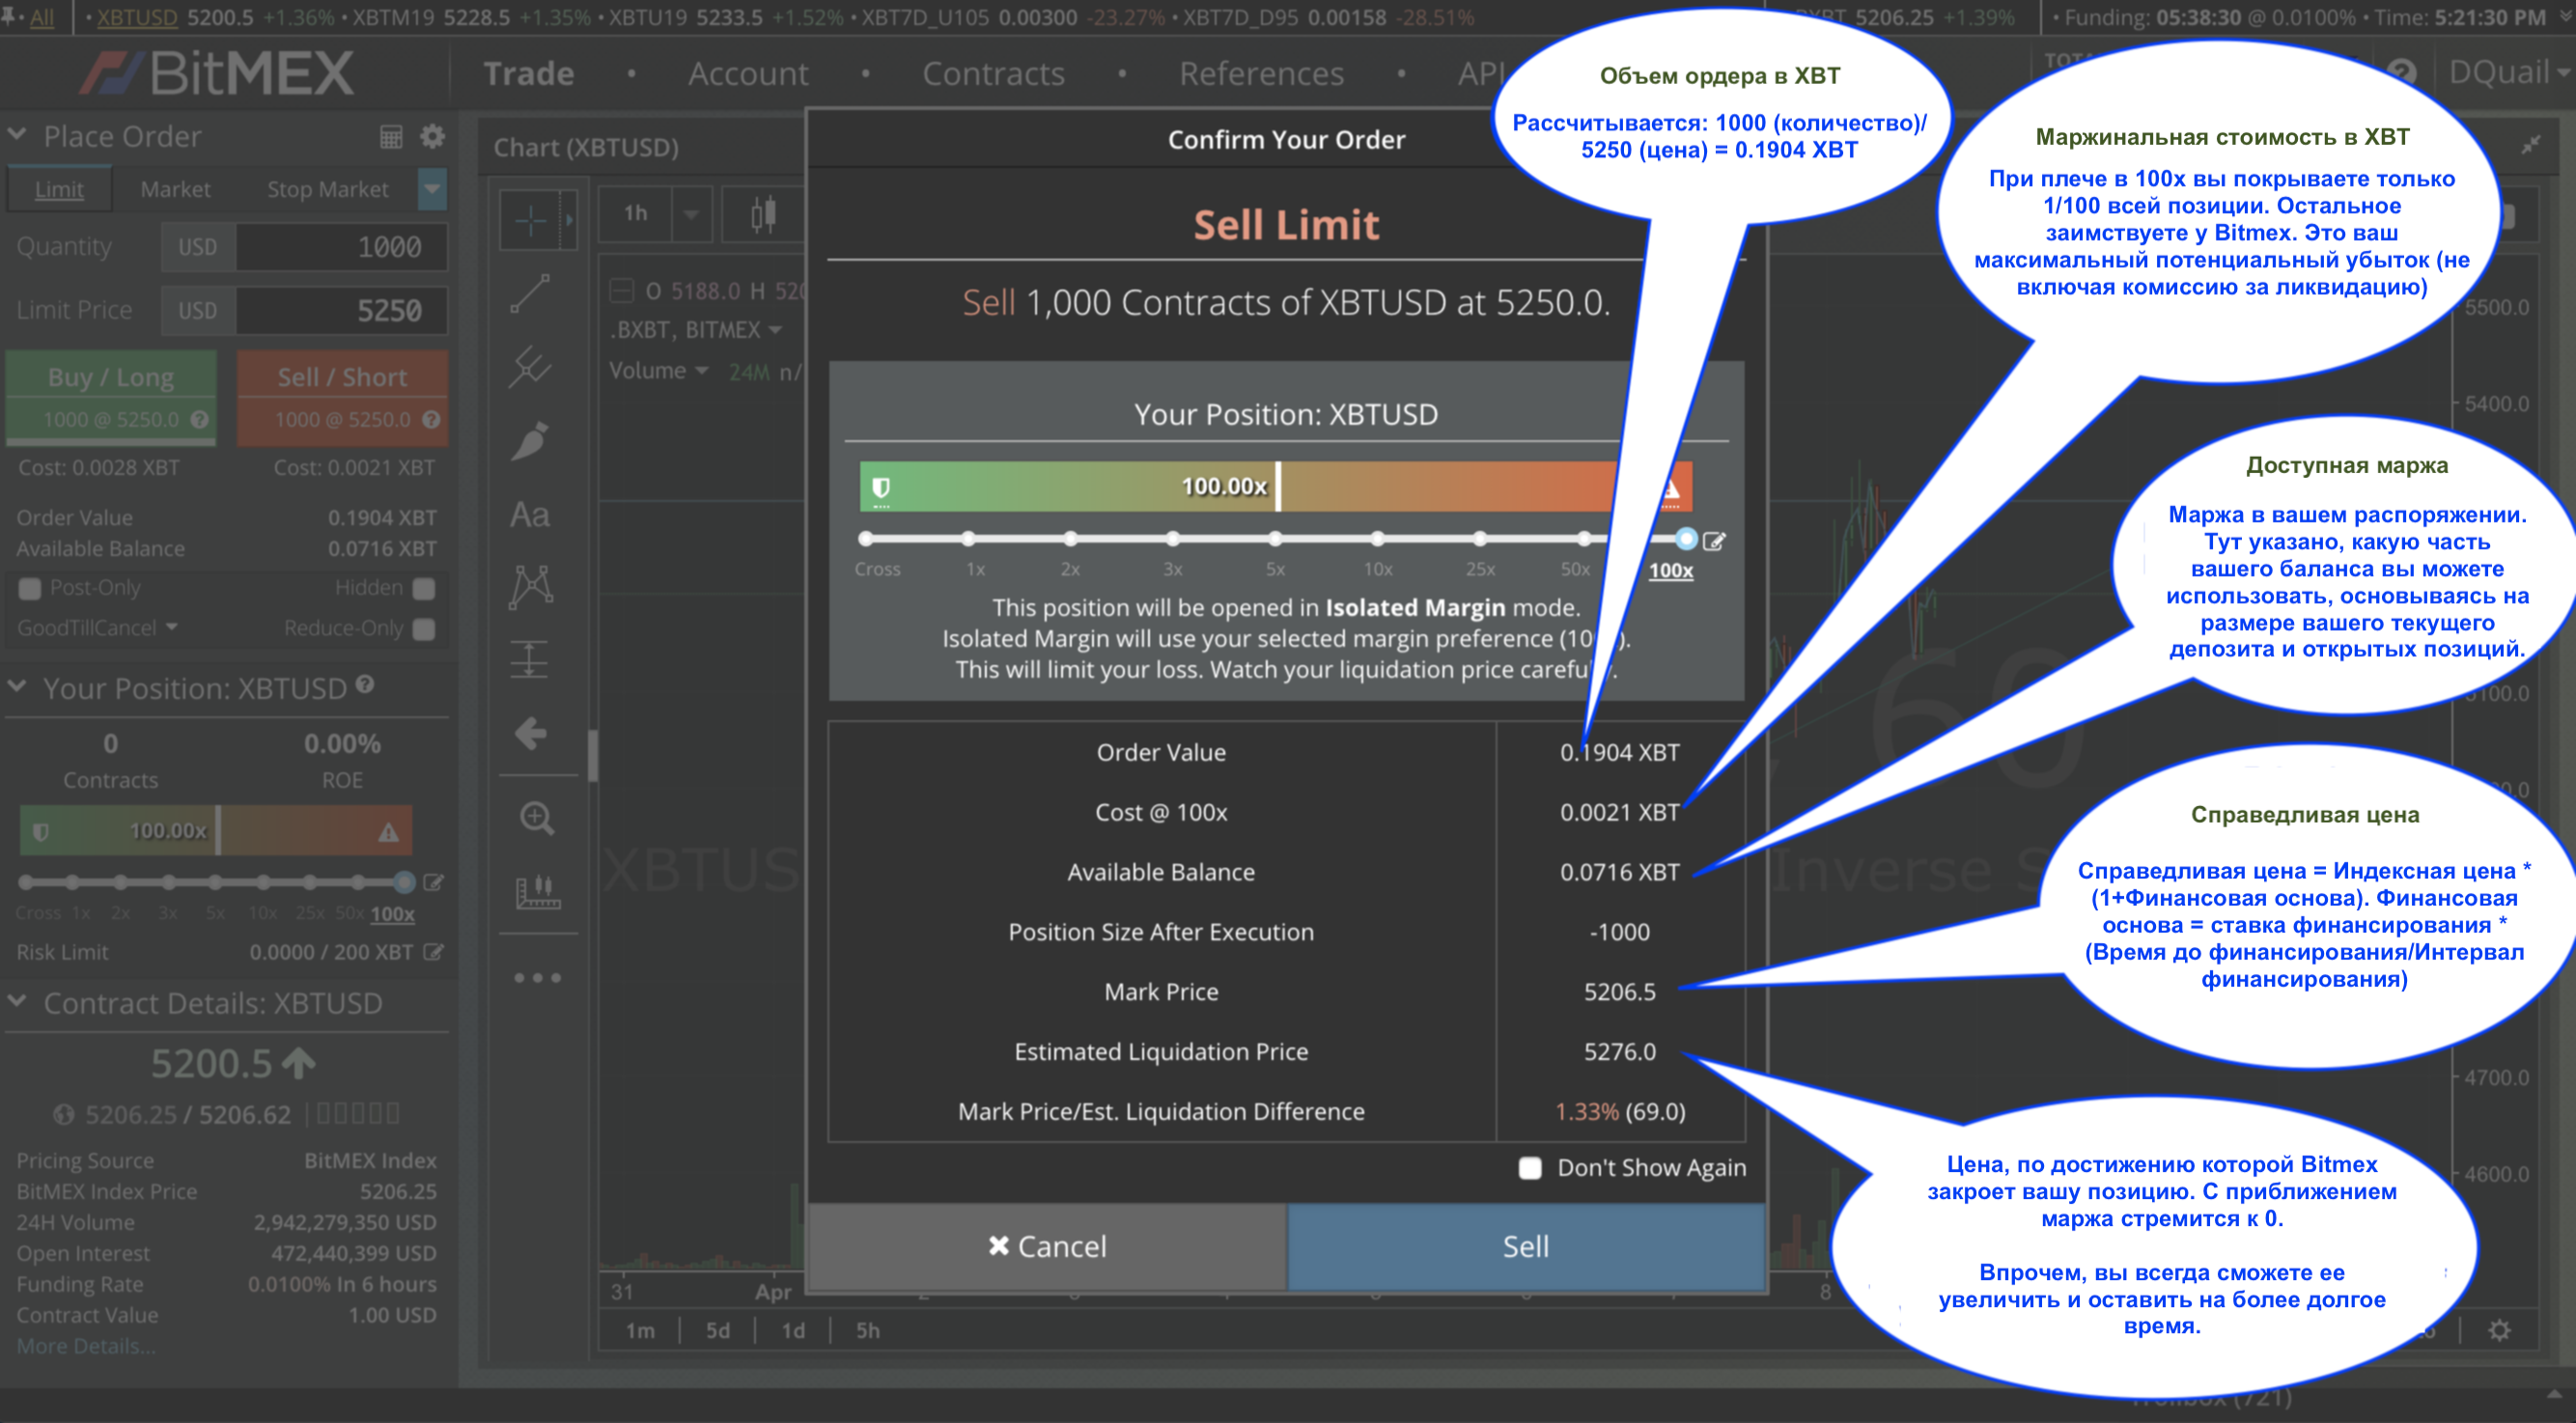Collapse the Place Order panel
The height and width of the screenshot is (1423, 2576).
(17, 133)
